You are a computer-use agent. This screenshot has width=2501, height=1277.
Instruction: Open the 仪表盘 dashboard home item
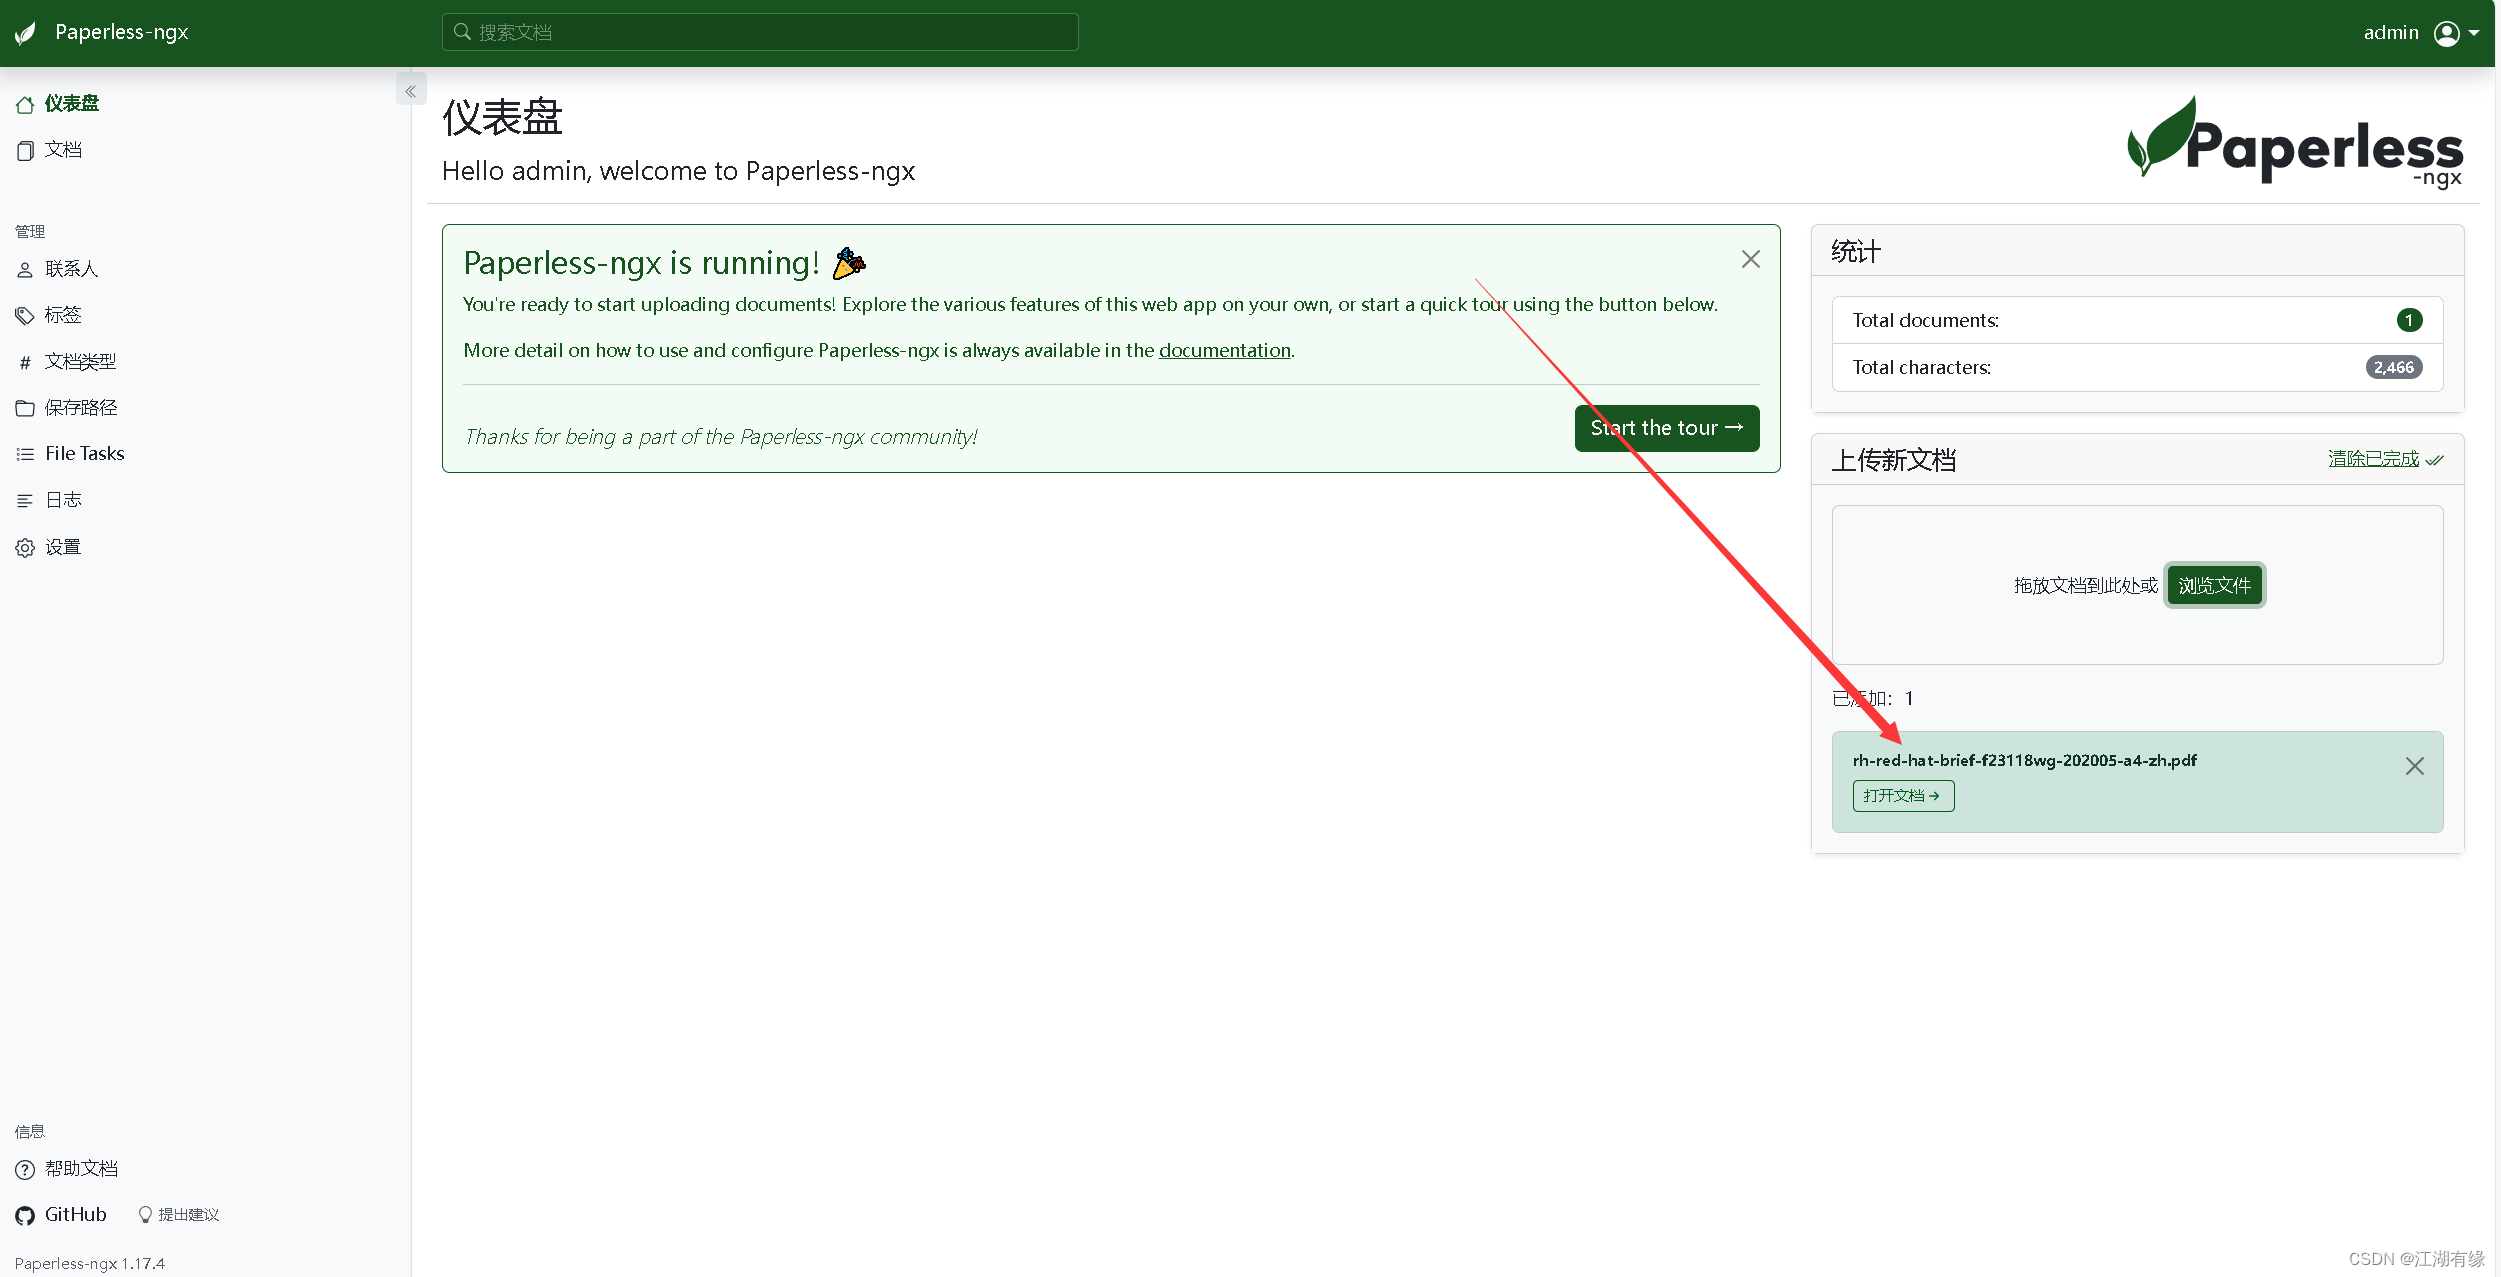point(70,104)
